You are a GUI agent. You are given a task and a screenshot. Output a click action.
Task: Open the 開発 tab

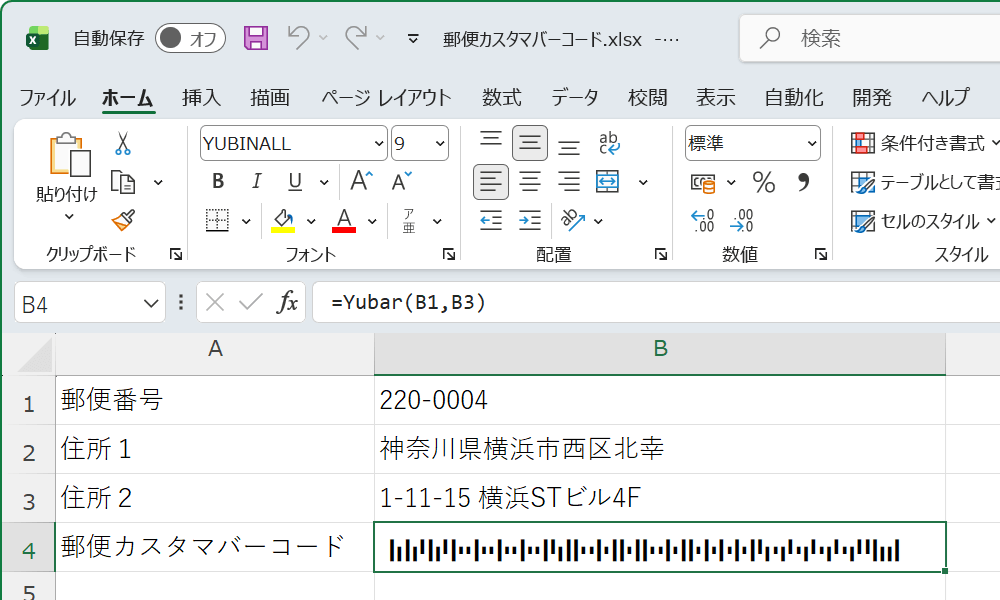(x=872, y=98)
